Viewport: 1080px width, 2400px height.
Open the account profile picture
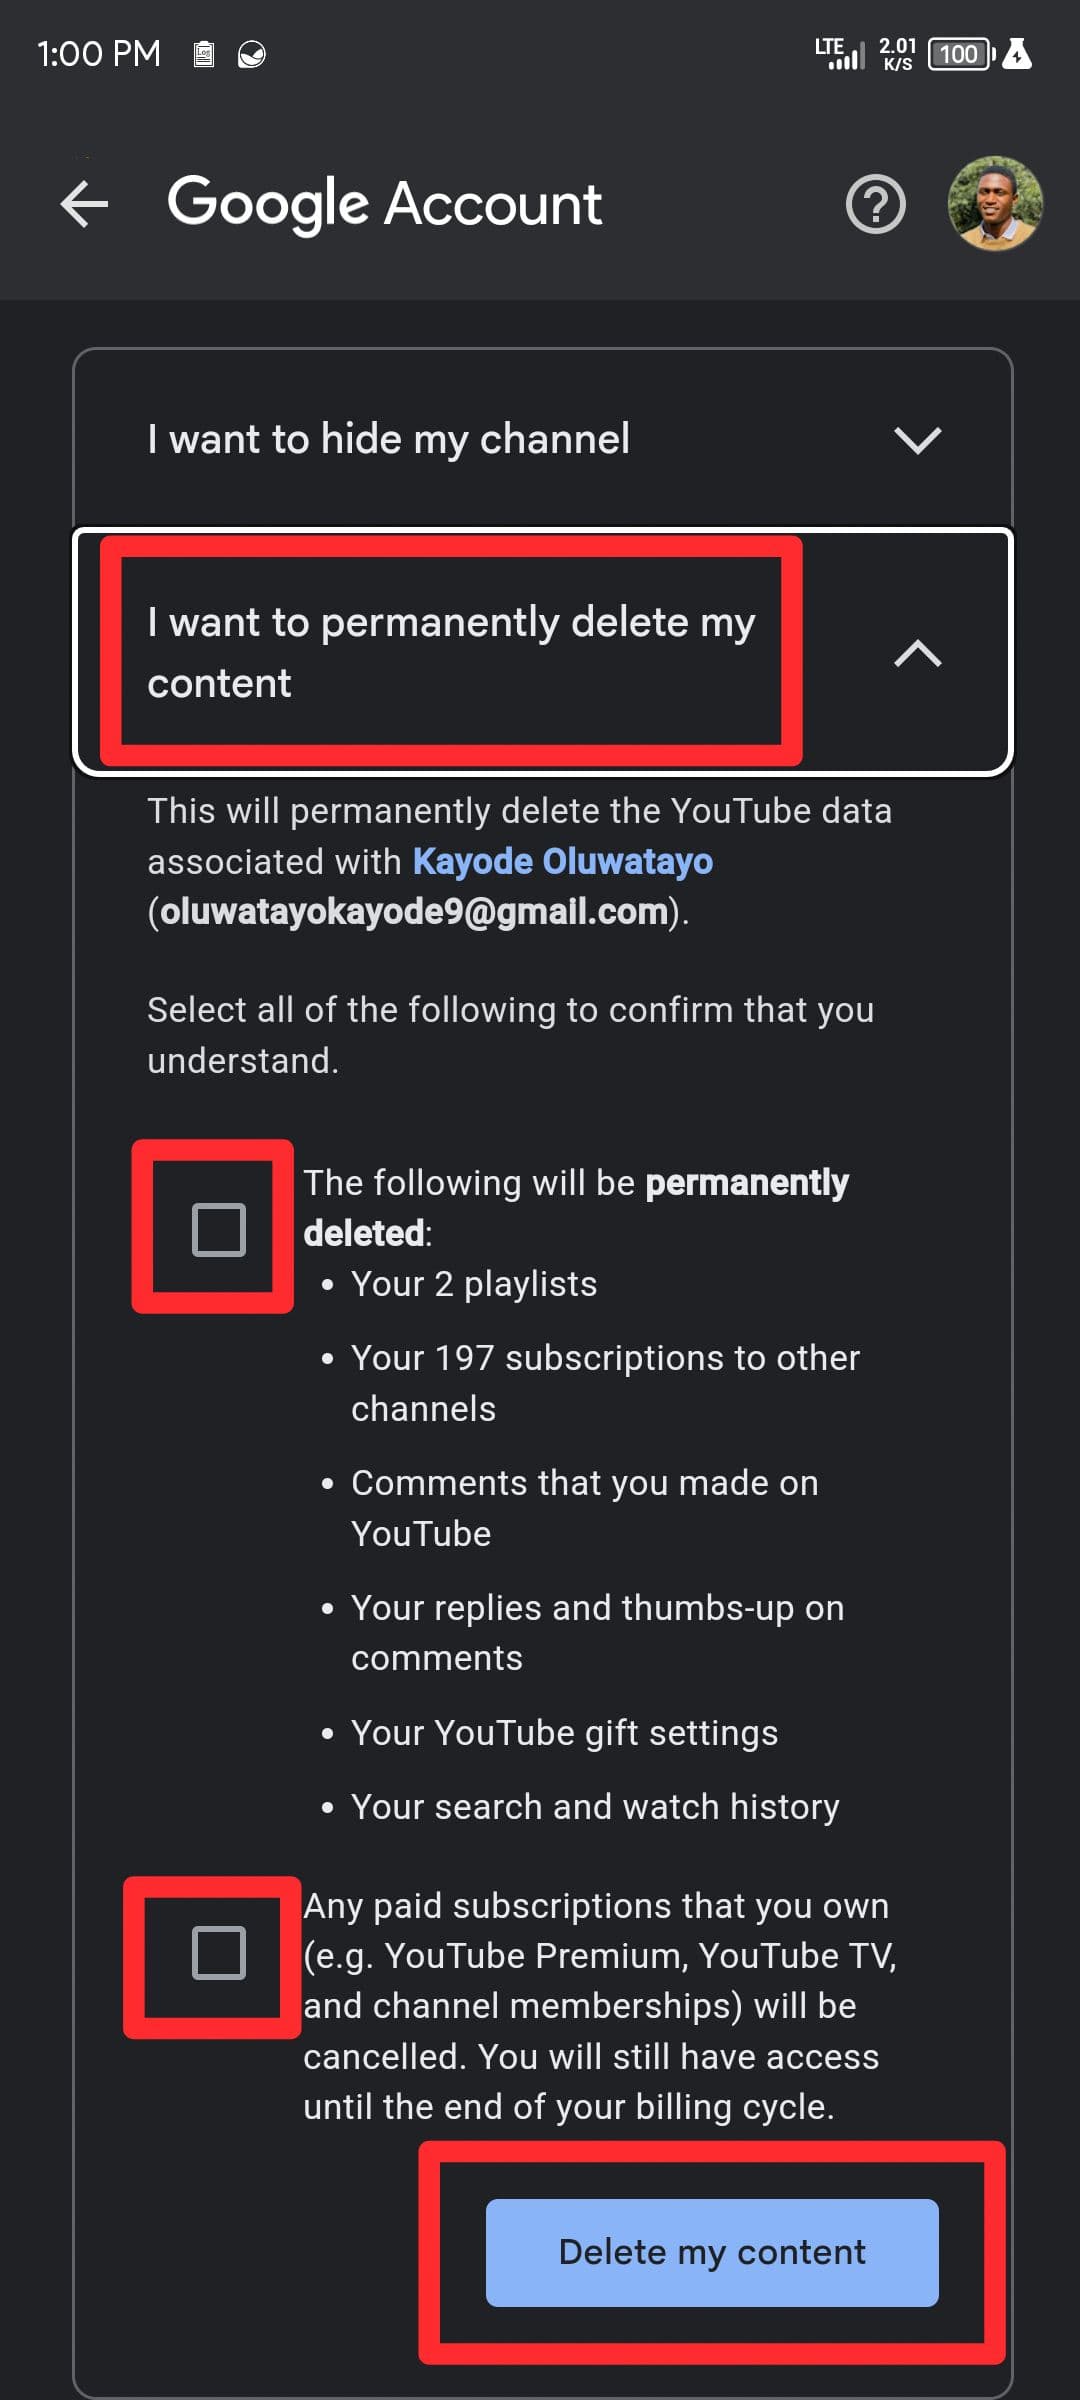coord(994,205)
